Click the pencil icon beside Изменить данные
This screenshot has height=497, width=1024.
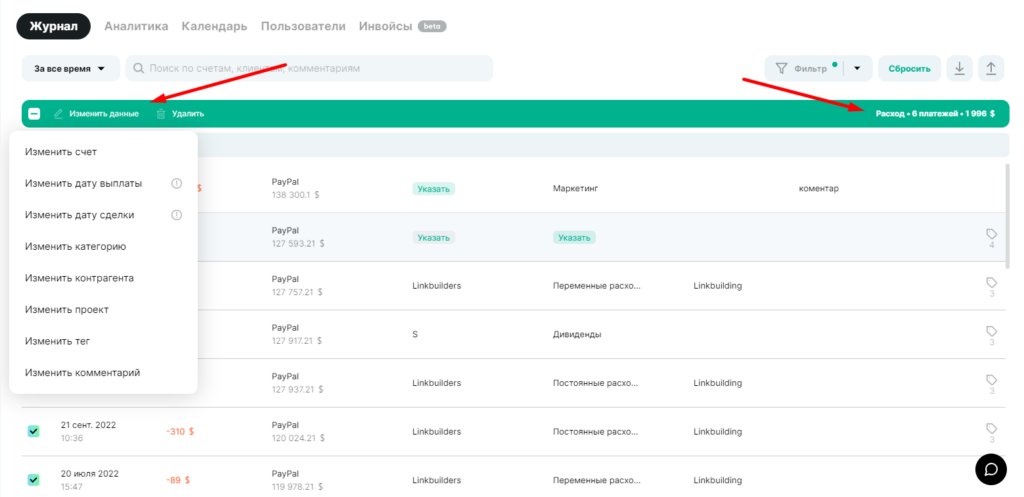coord(58,114)
